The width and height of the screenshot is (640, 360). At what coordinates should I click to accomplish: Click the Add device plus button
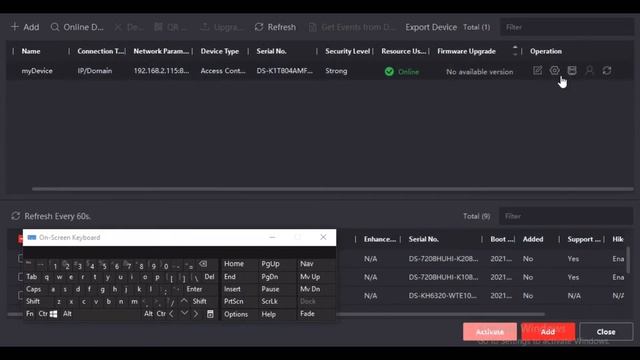[25, 27]
